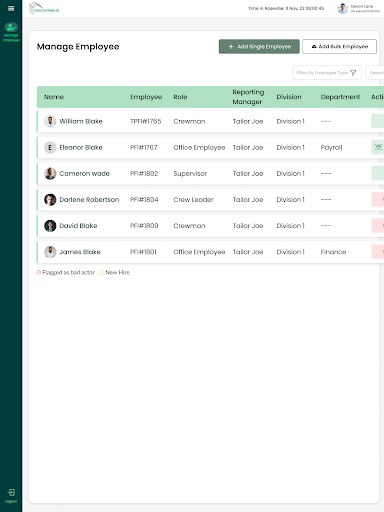Click face-scan action icon for Eleanor Blake

378,147
